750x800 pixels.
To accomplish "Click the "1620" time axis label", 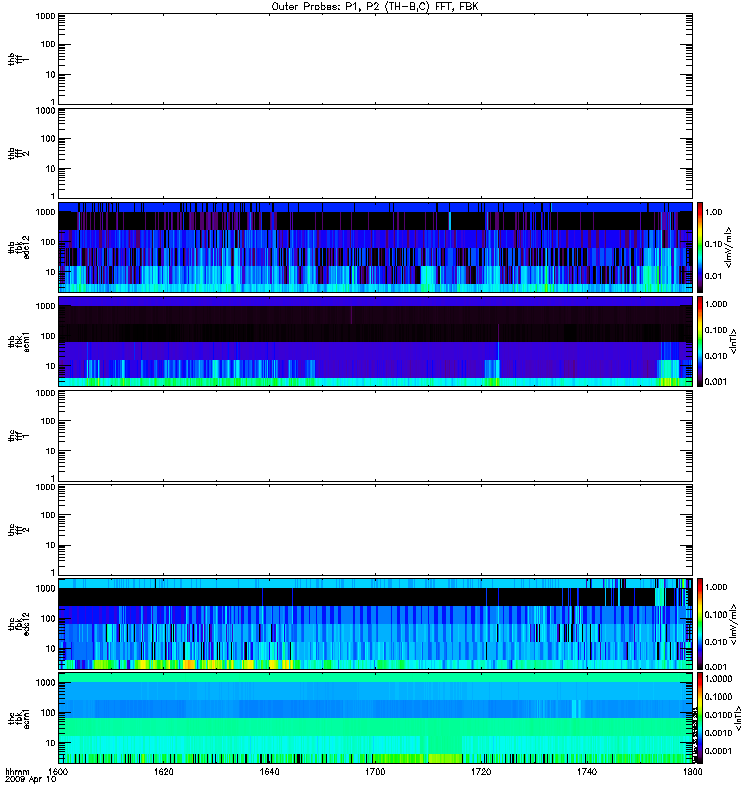I will [163, 771].
